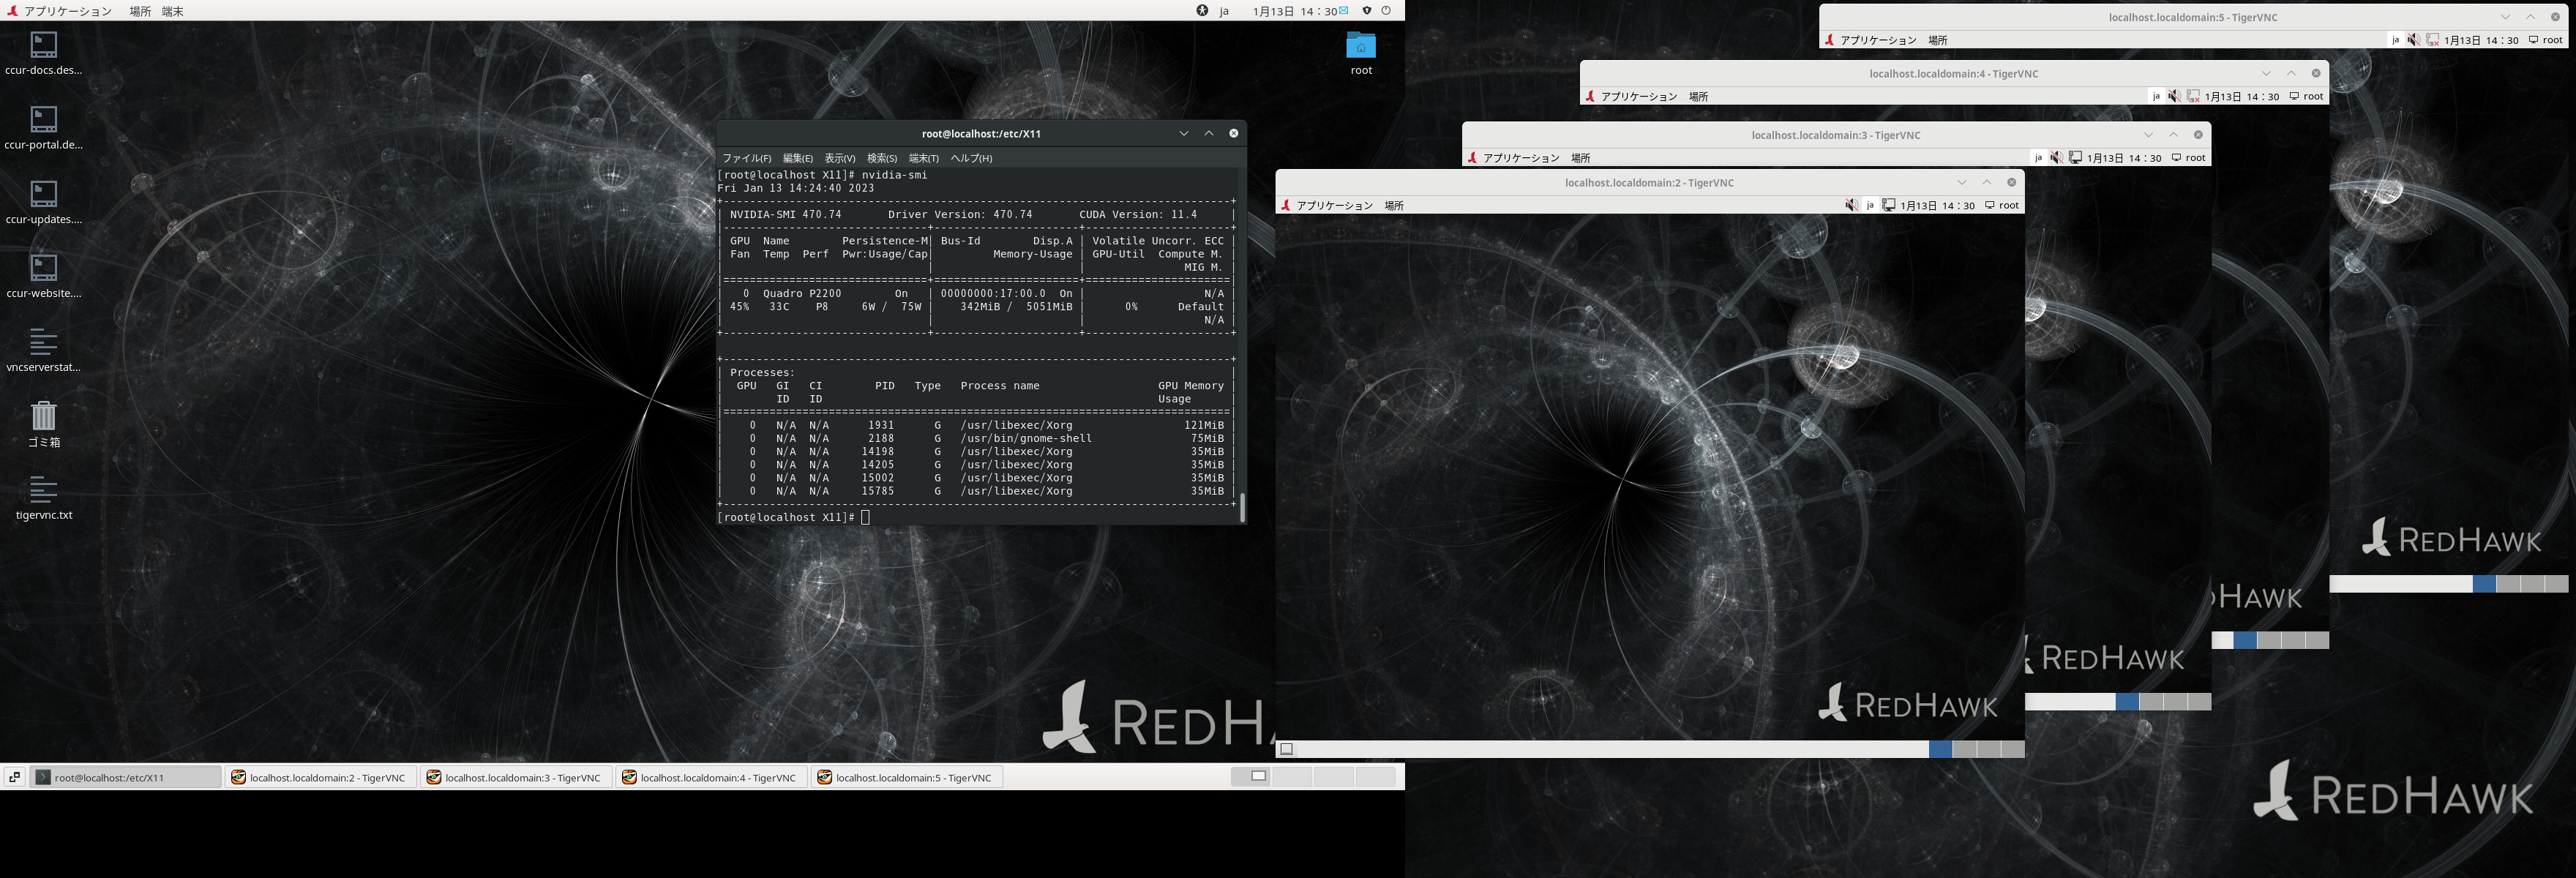
Task: Select the vncserverstat text file icon
Action: 43,348
